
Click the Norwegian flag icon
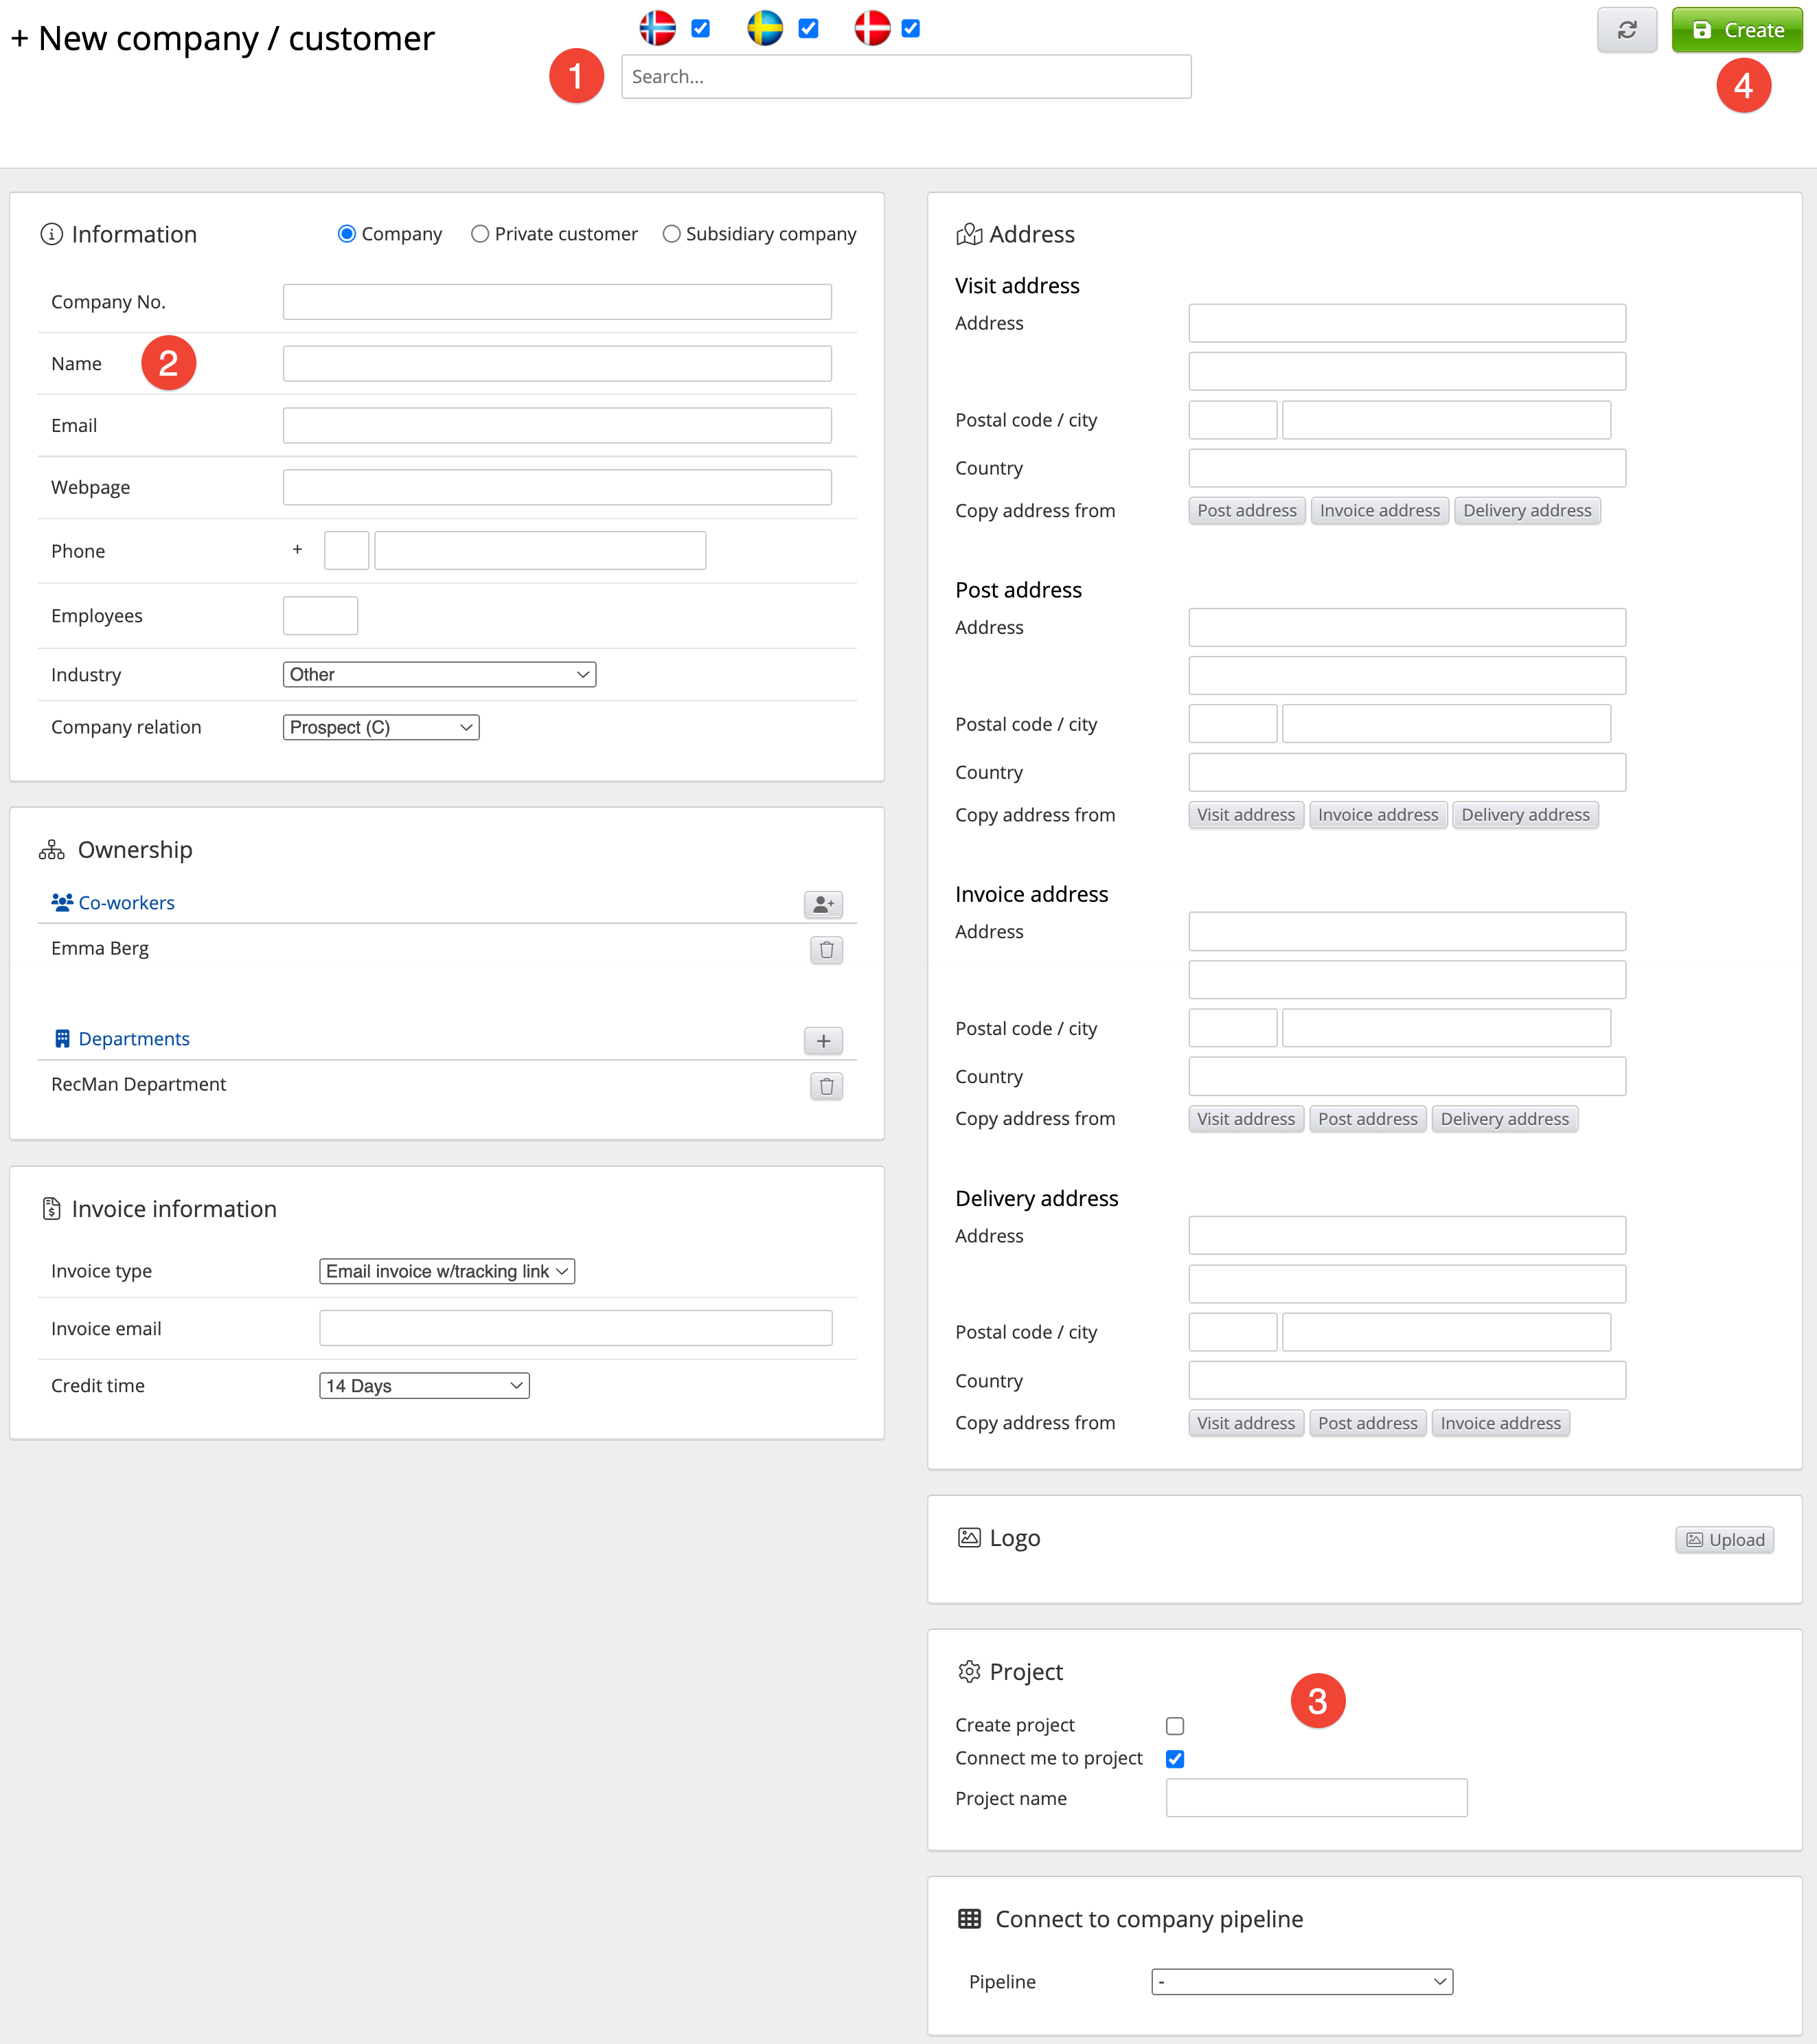(x=657, y=28)
